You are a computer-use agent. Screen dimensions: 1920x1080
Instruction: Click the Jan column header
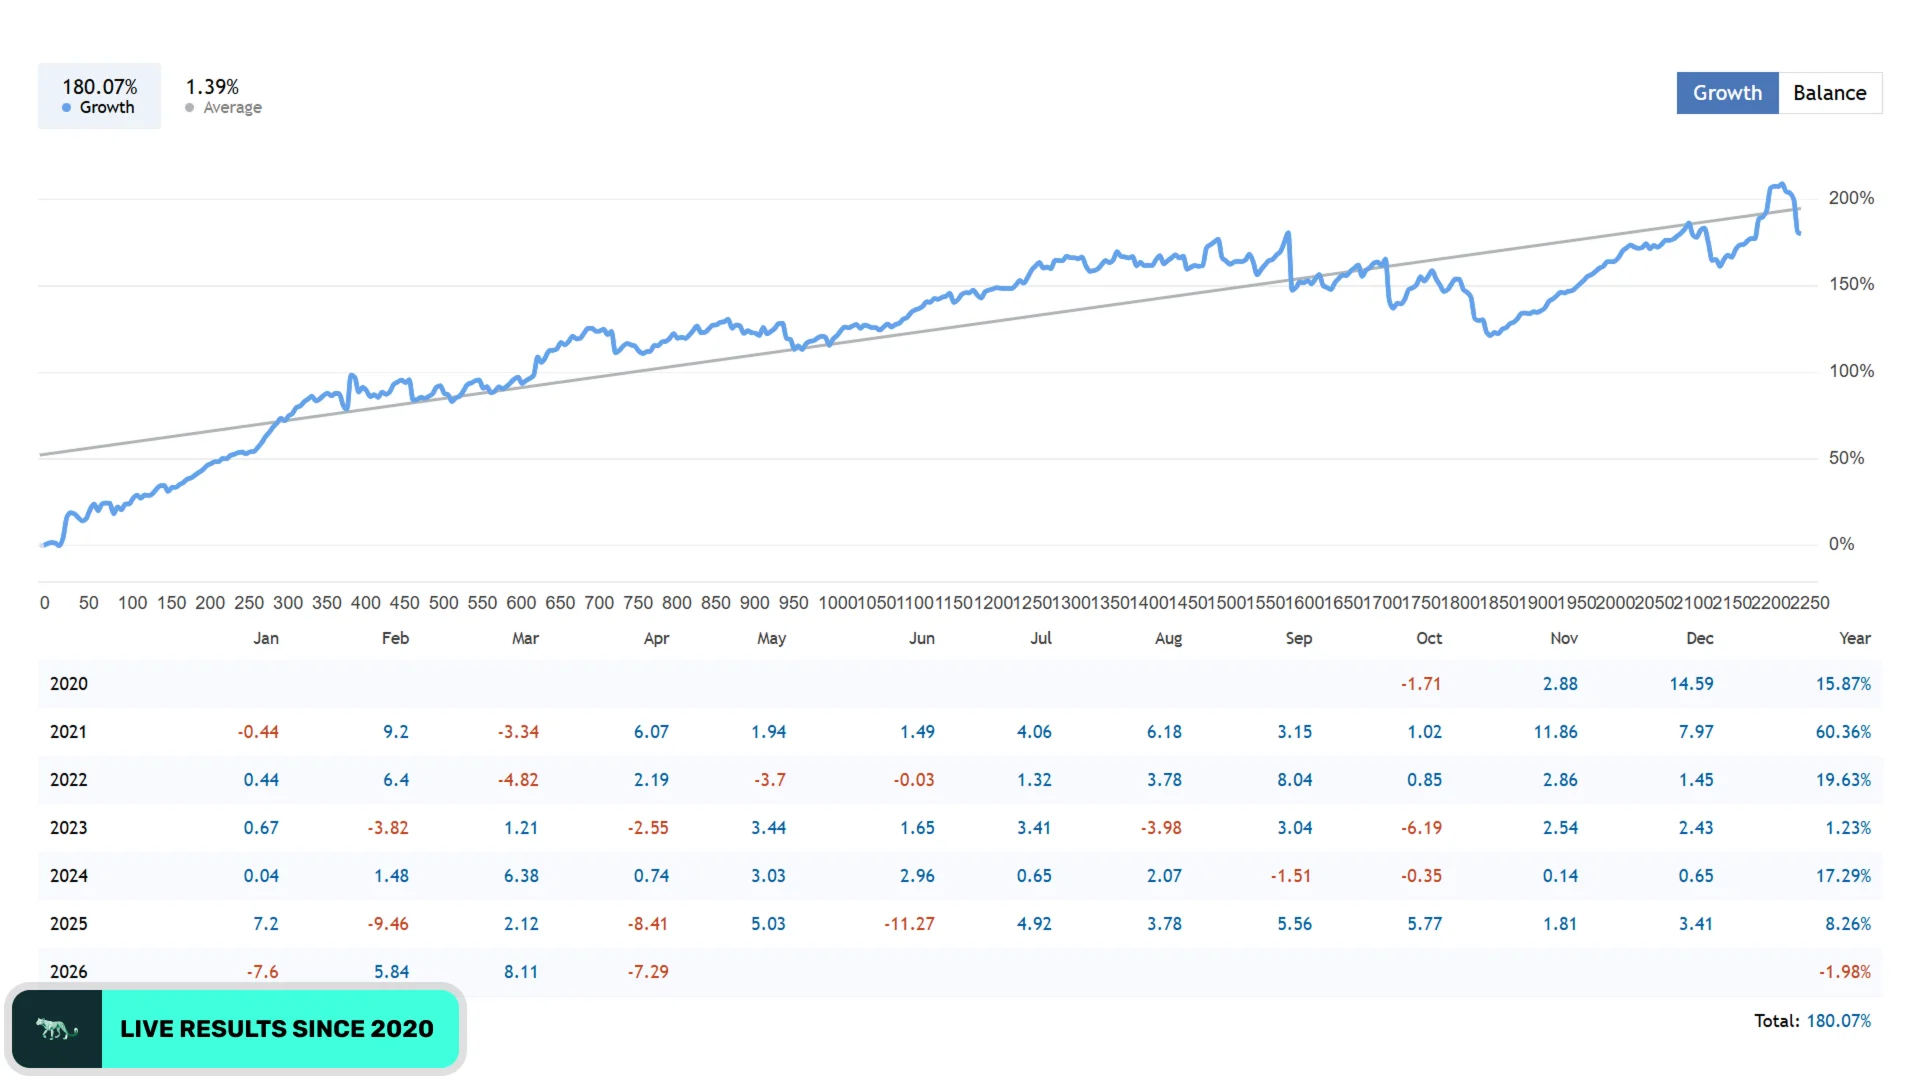tap(266, 638)
